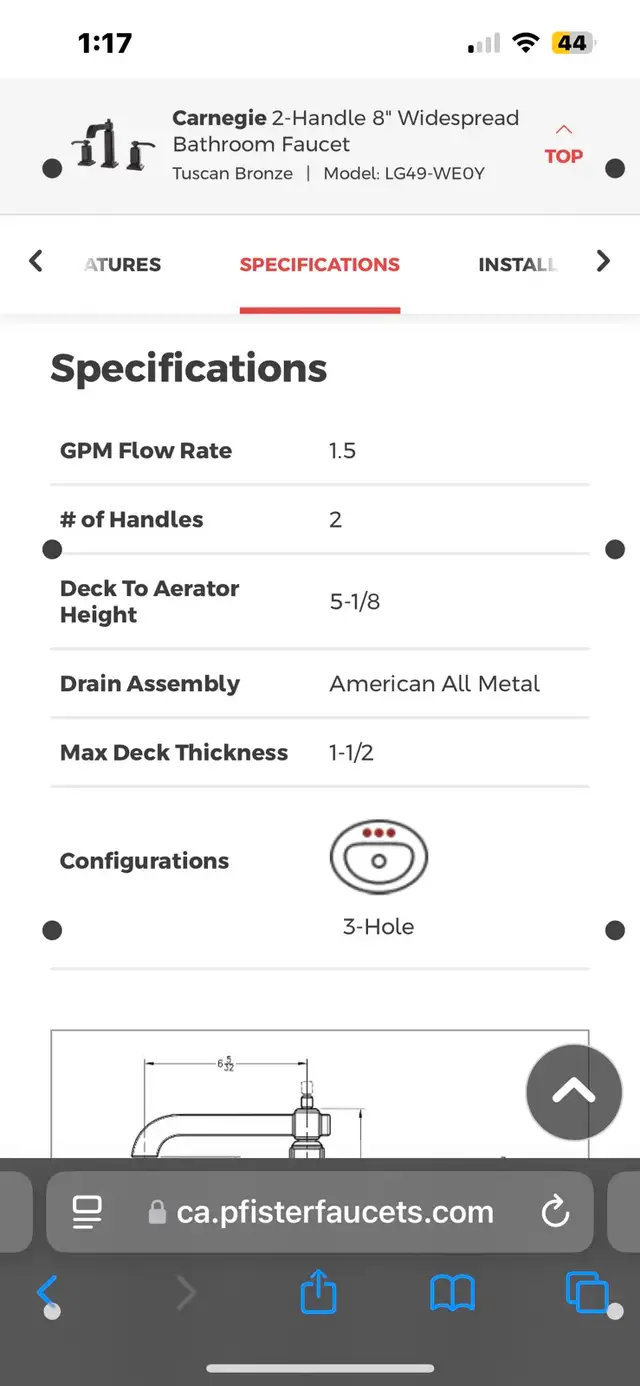The width and height of the screenshot is (640, 1386).
Task: Tap the battery indicator in status bar
Action: point(574,43)
